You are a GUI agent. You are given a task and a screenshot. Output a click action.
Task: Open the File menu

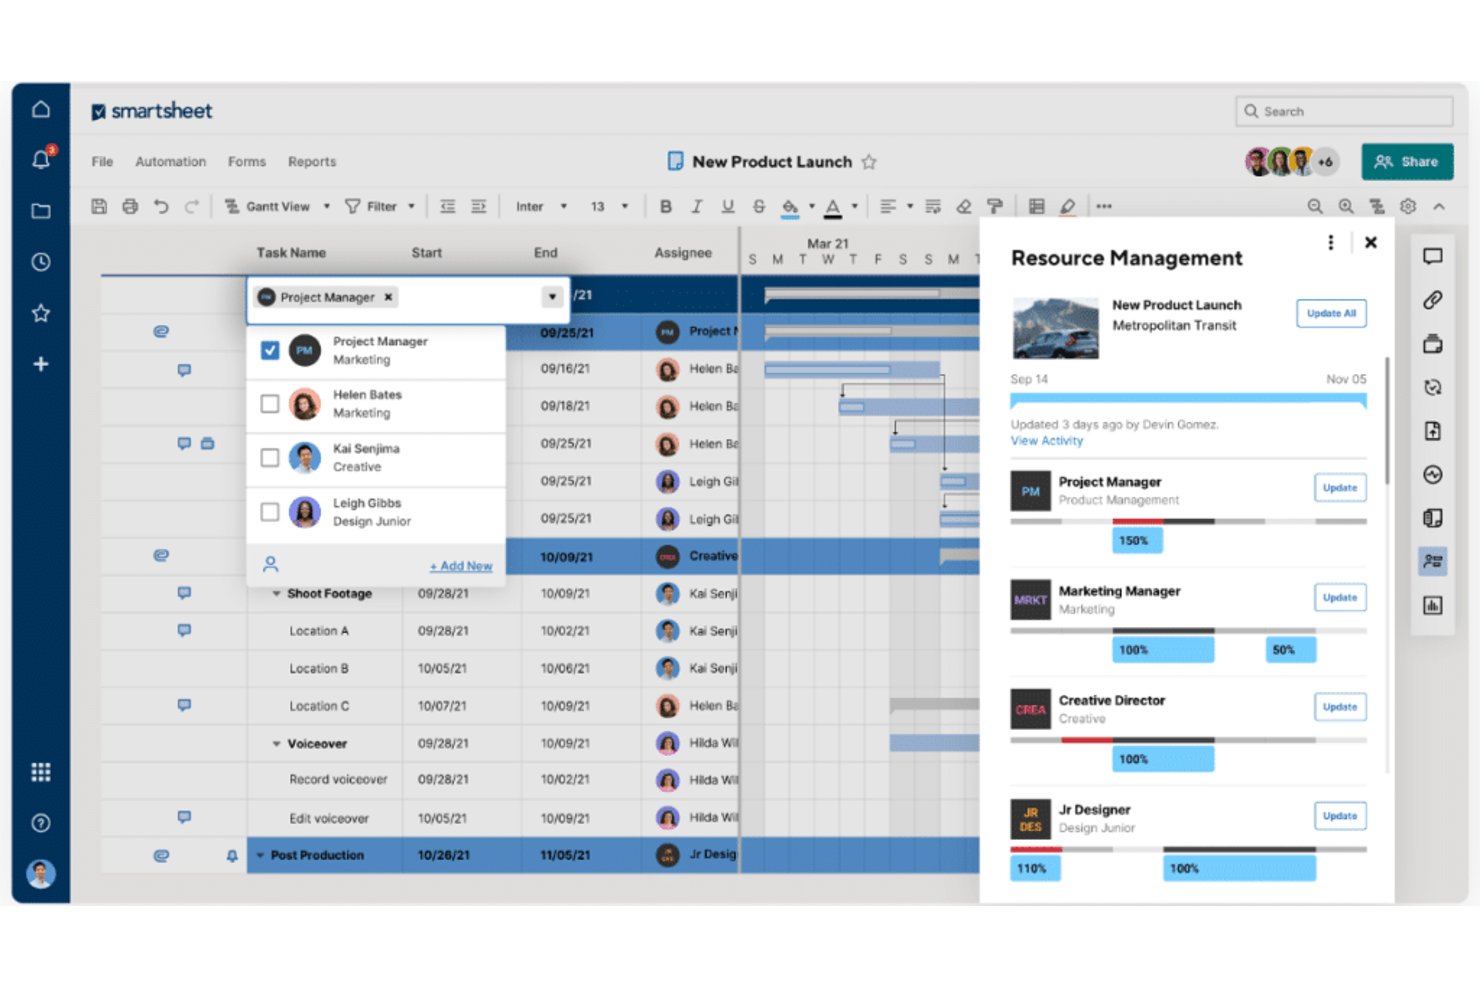(102, 162)
